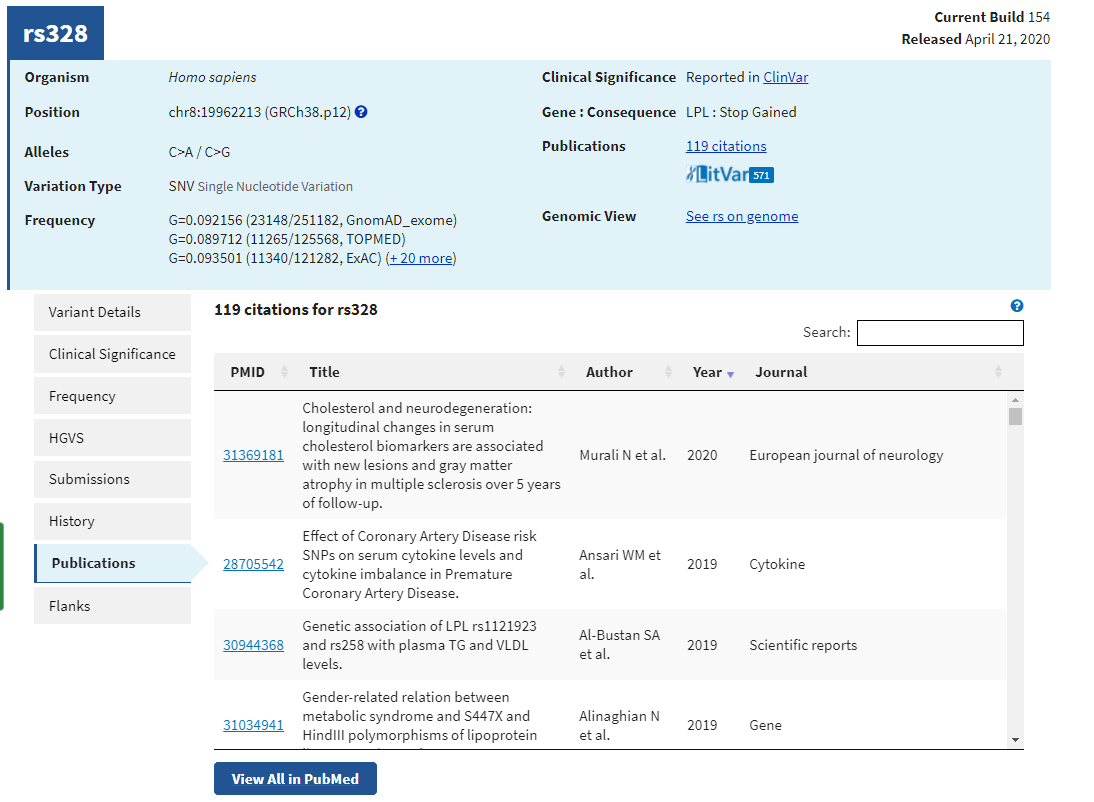Sort citations by PMID column arrows
The height and width of the screenshot is (802, 1094).
pos(284,372)
